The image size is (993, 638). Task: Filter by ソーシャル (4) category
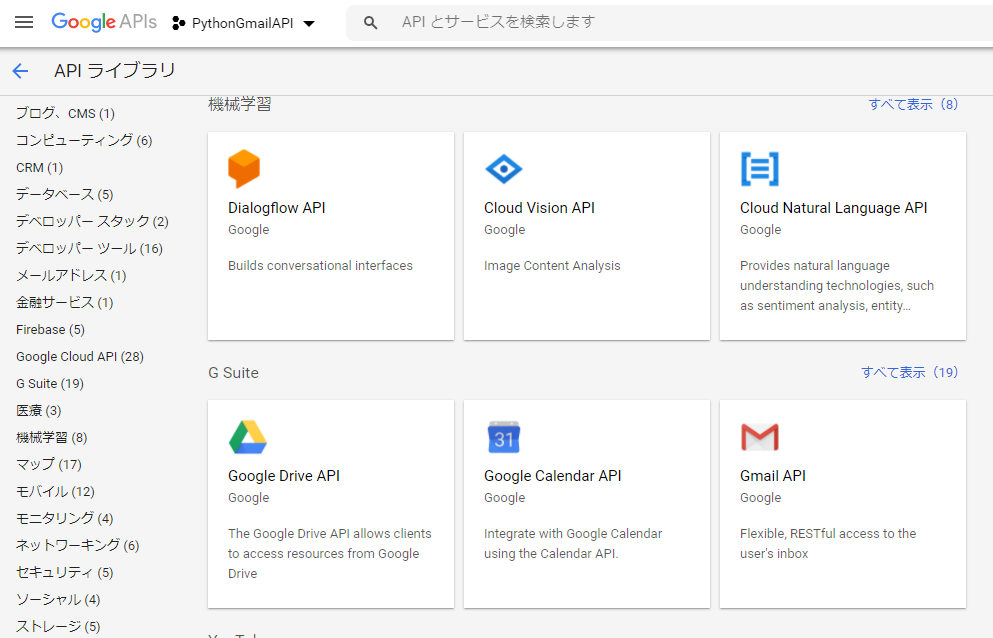coord(58,599)
